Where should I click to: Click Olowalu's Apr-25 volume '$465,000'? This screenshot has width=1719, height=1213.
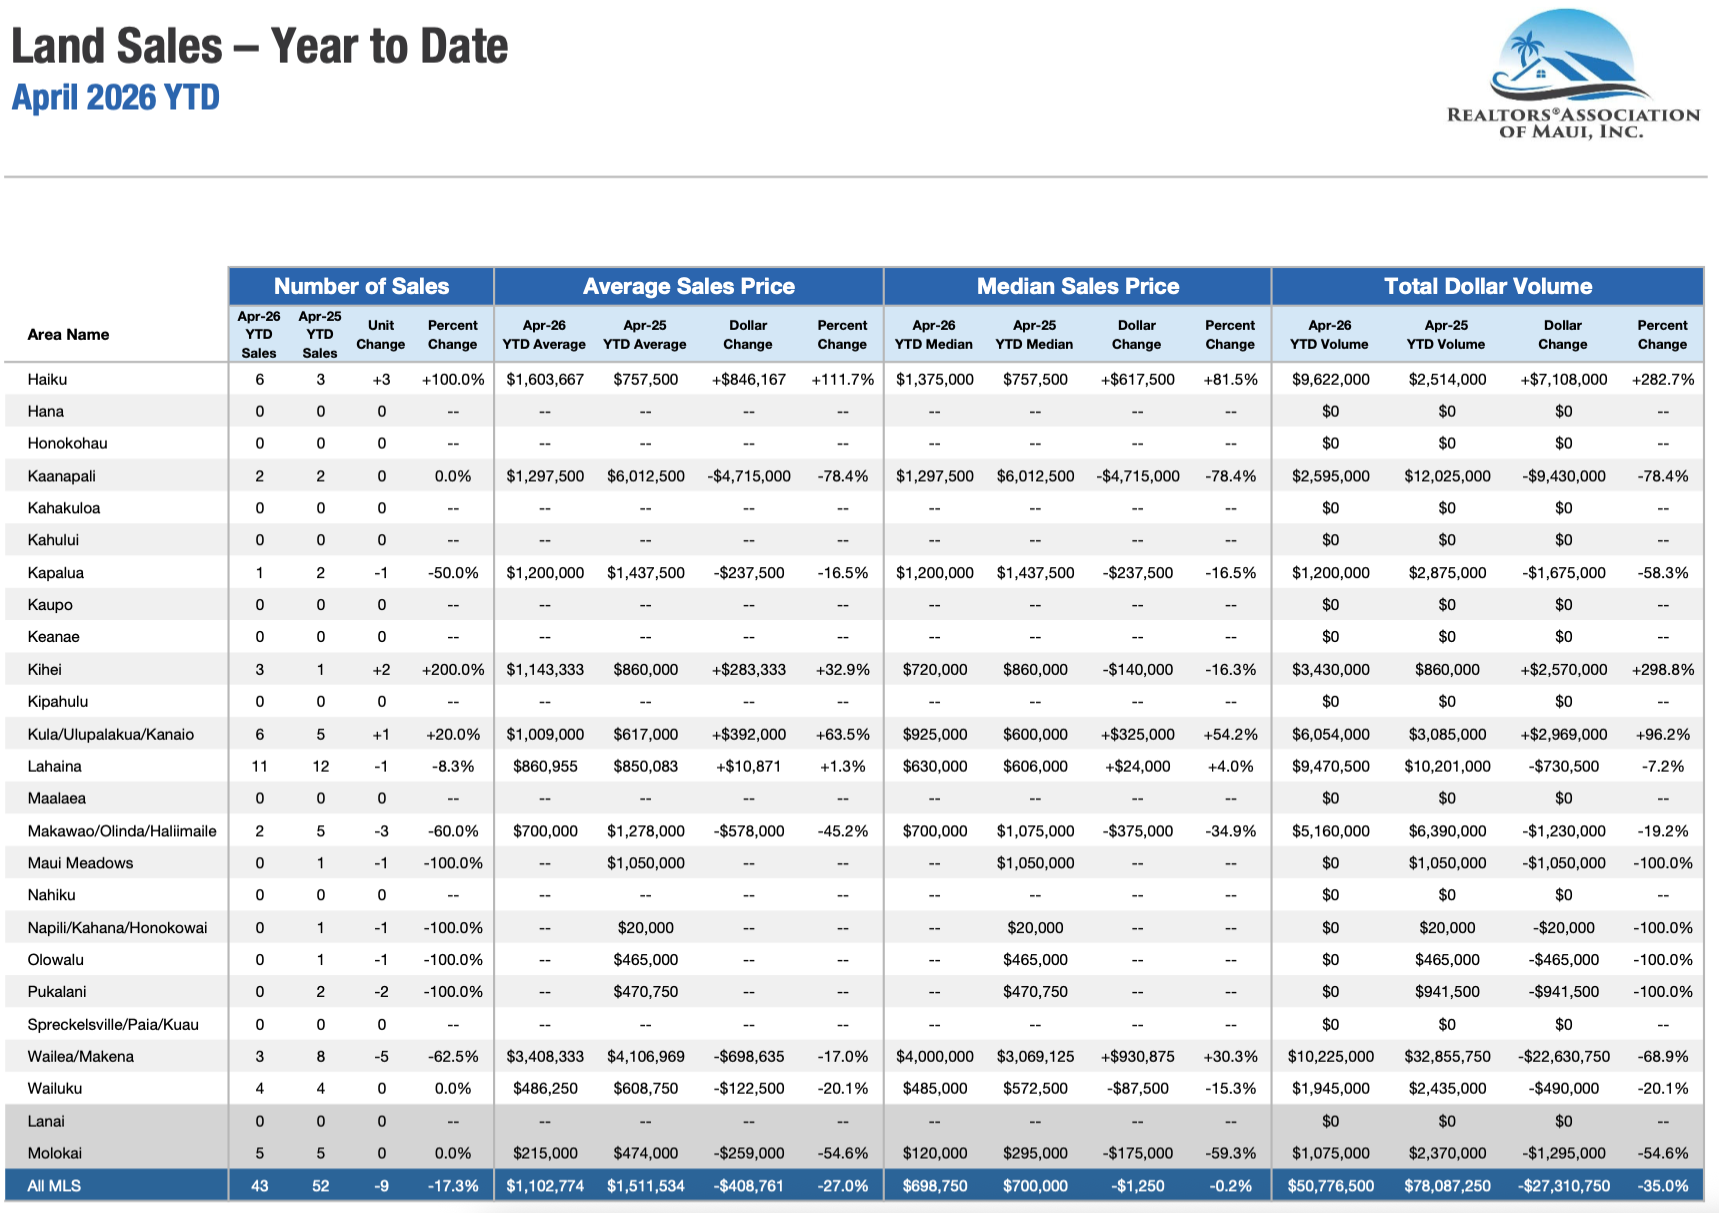pos(1446,960)
